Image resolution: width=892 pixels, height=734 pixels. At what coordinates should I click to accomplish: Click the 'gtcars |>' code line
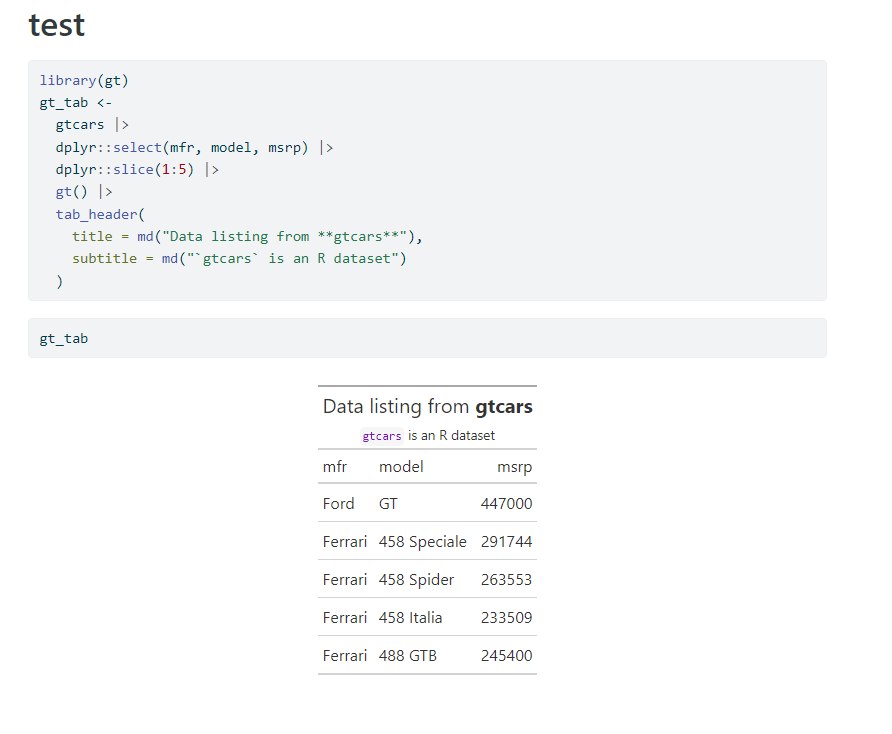tap(92, 125)
